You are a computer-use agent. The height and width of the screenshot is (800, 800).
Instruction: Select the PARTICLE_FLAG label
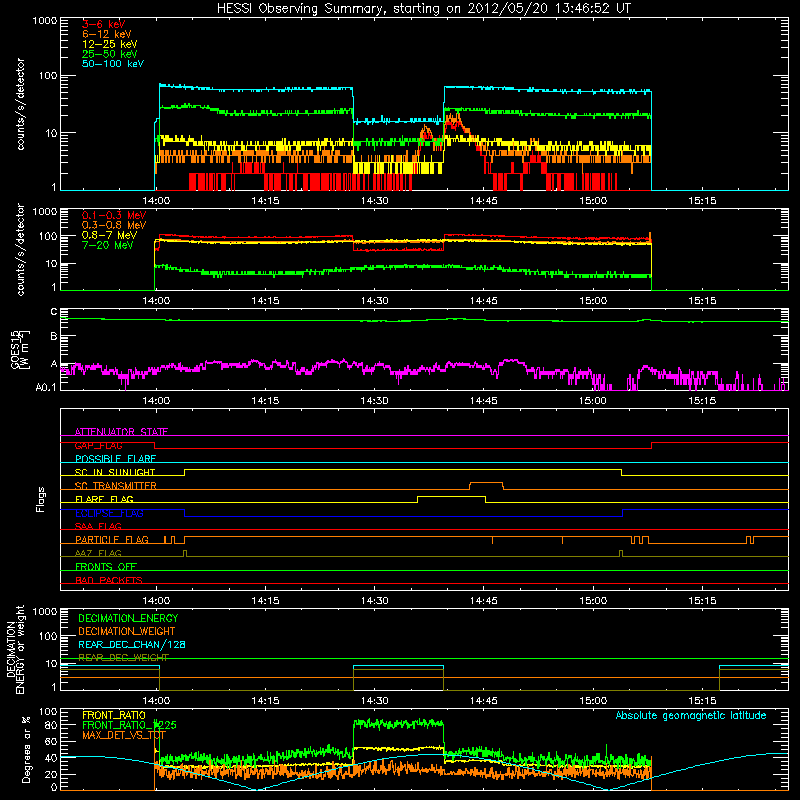tap(112, 540)
